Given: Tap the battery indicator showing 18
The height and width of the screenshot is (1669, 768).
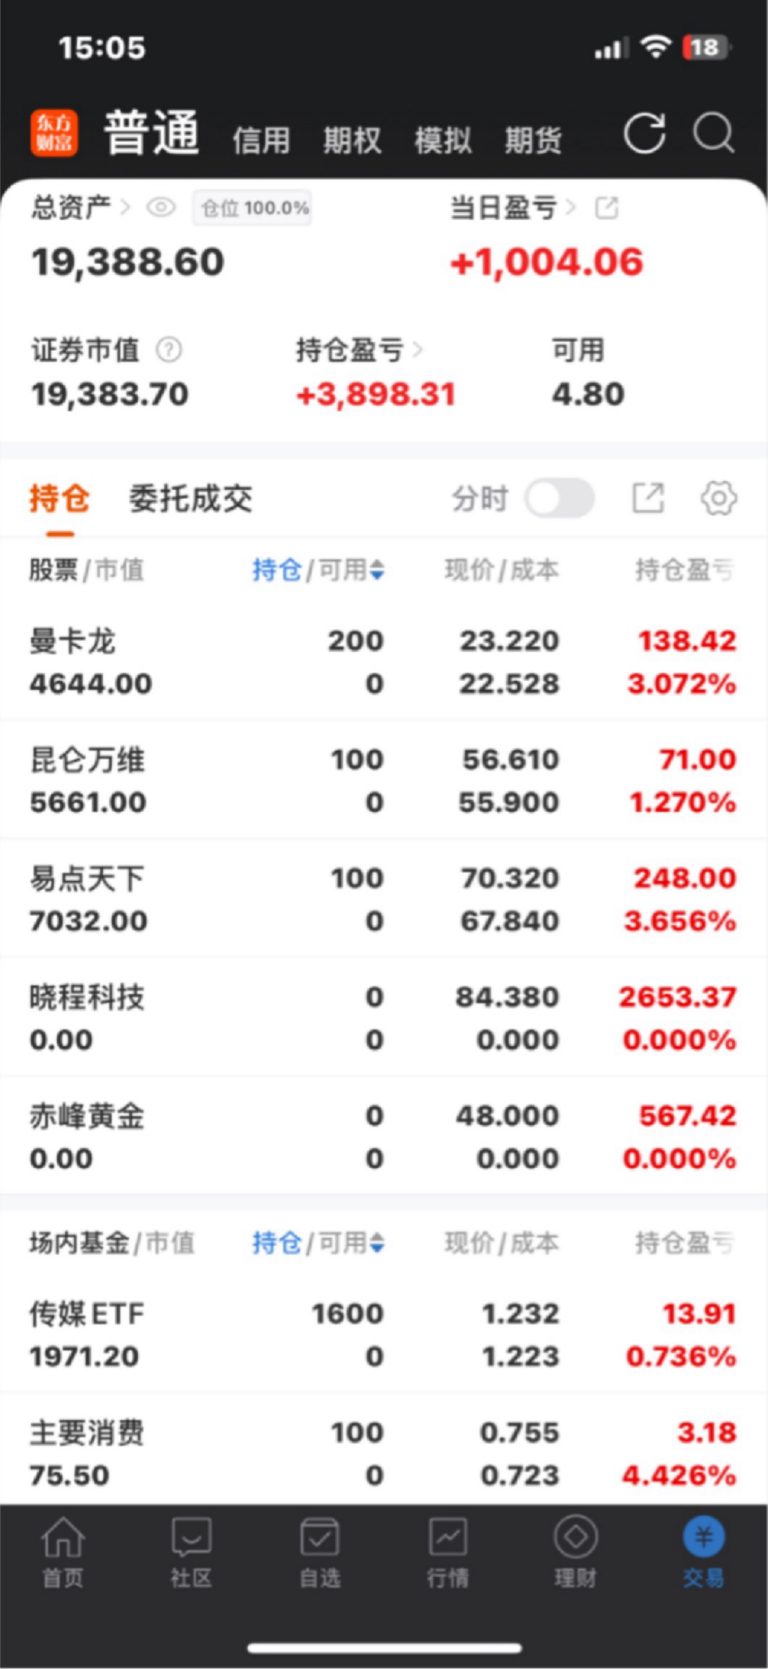Looking at the screenshot, I should pos(707,47).
